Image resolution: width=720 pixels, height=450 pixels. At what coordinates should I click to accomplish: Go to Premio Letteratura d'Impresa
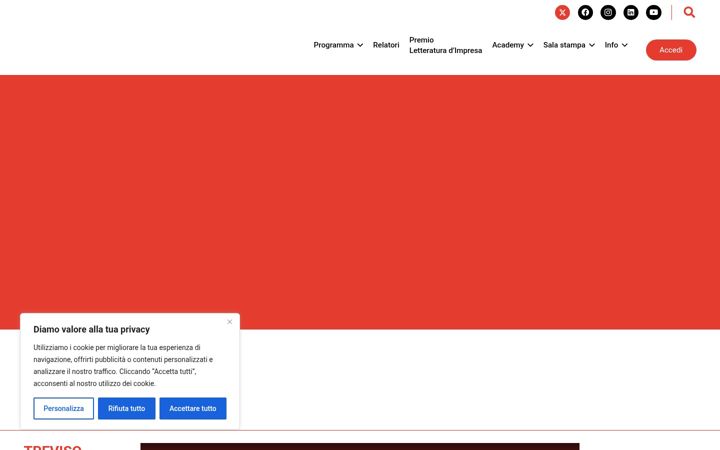pos(445,45)
